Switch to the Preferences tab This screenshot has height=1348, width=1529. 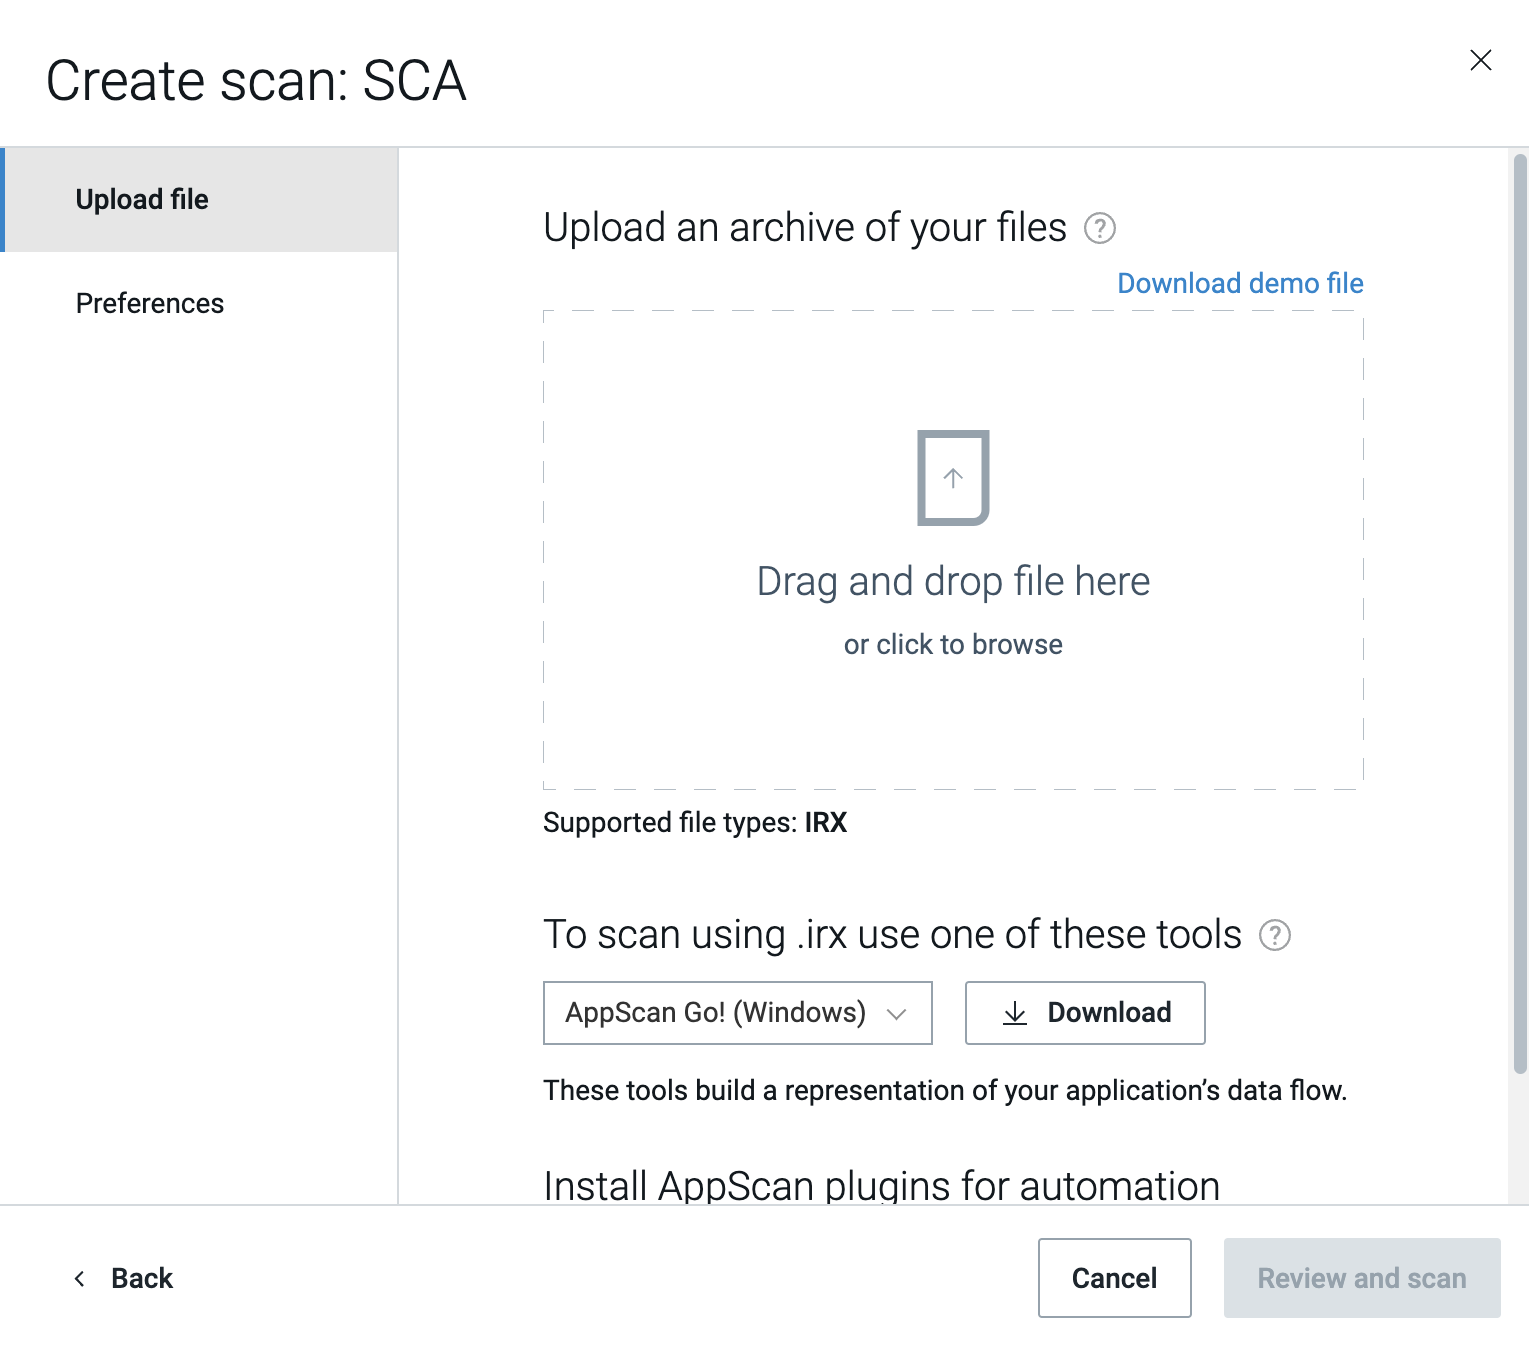click(150, 304)
